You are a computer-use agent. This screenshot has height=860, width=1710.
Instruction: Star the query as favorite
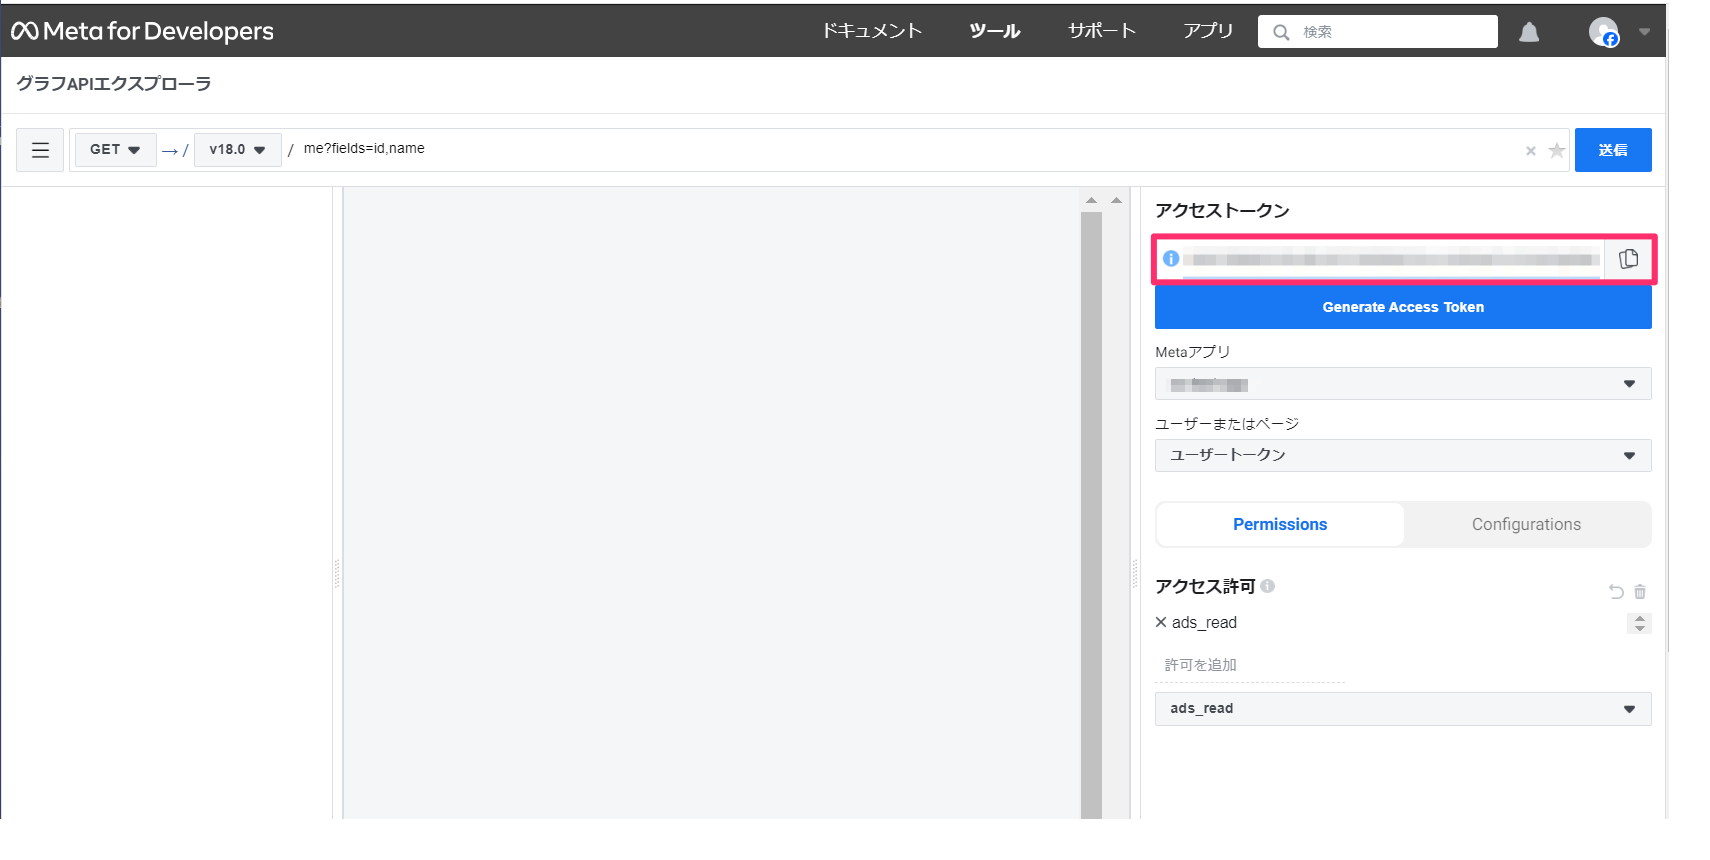pyautogui.click(x=1556, y=150)
